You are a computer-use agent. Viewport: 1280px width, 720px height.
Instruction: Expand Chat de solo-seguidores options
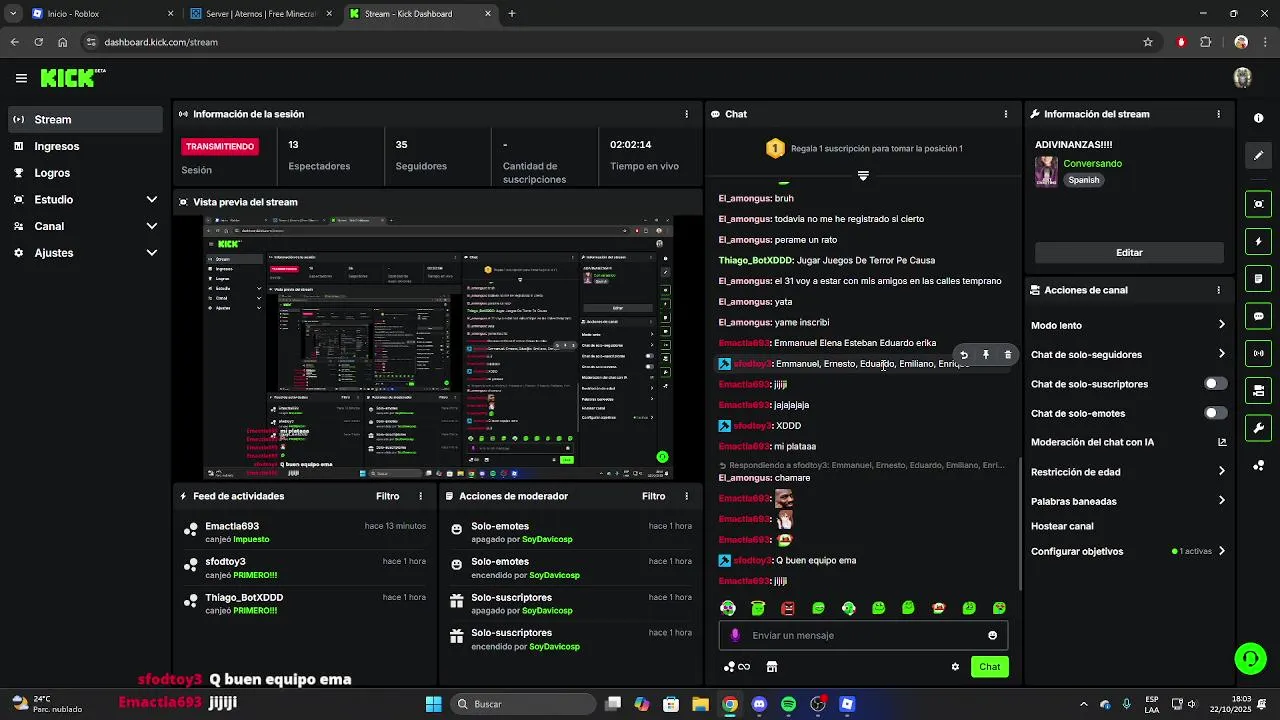click(1221, 354)
